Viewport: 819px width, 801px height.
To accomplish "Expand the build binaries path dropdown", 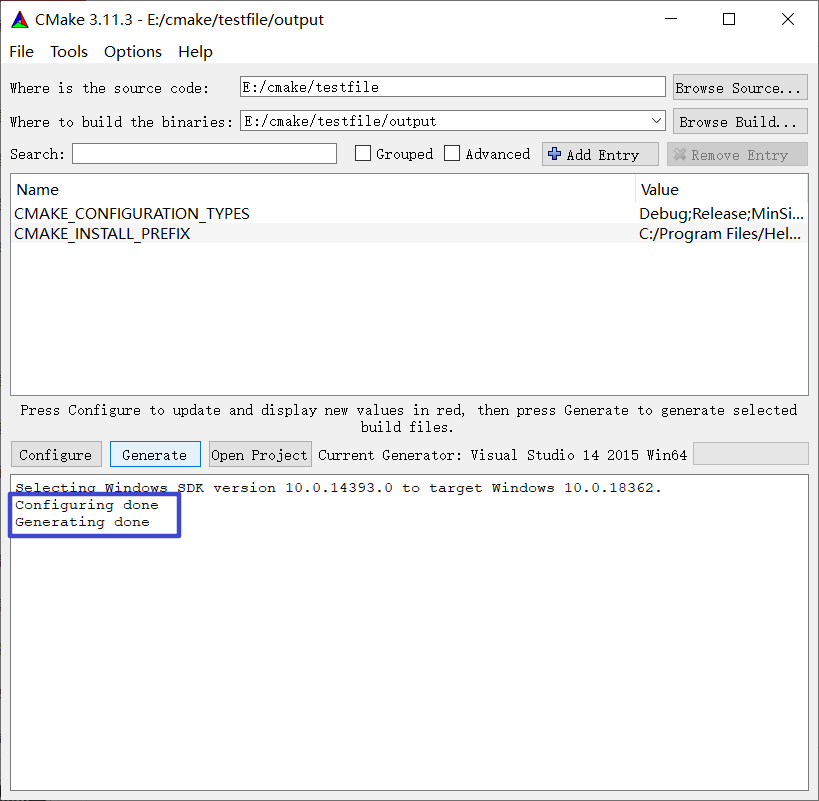I will point(656,121).
